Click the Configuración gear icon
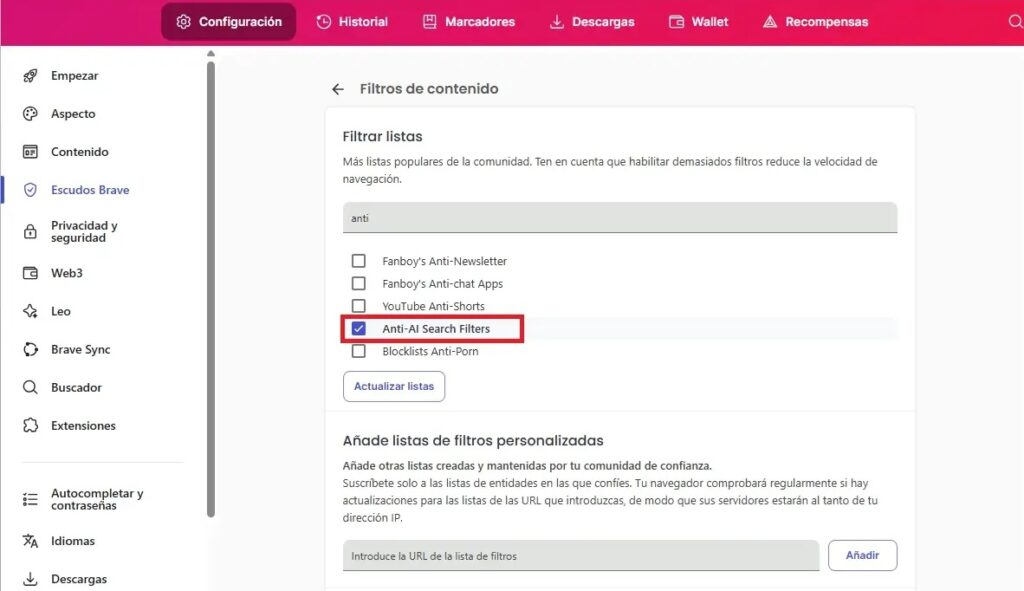This screenshot has height=591, width=1024. (x=184, y=22)
